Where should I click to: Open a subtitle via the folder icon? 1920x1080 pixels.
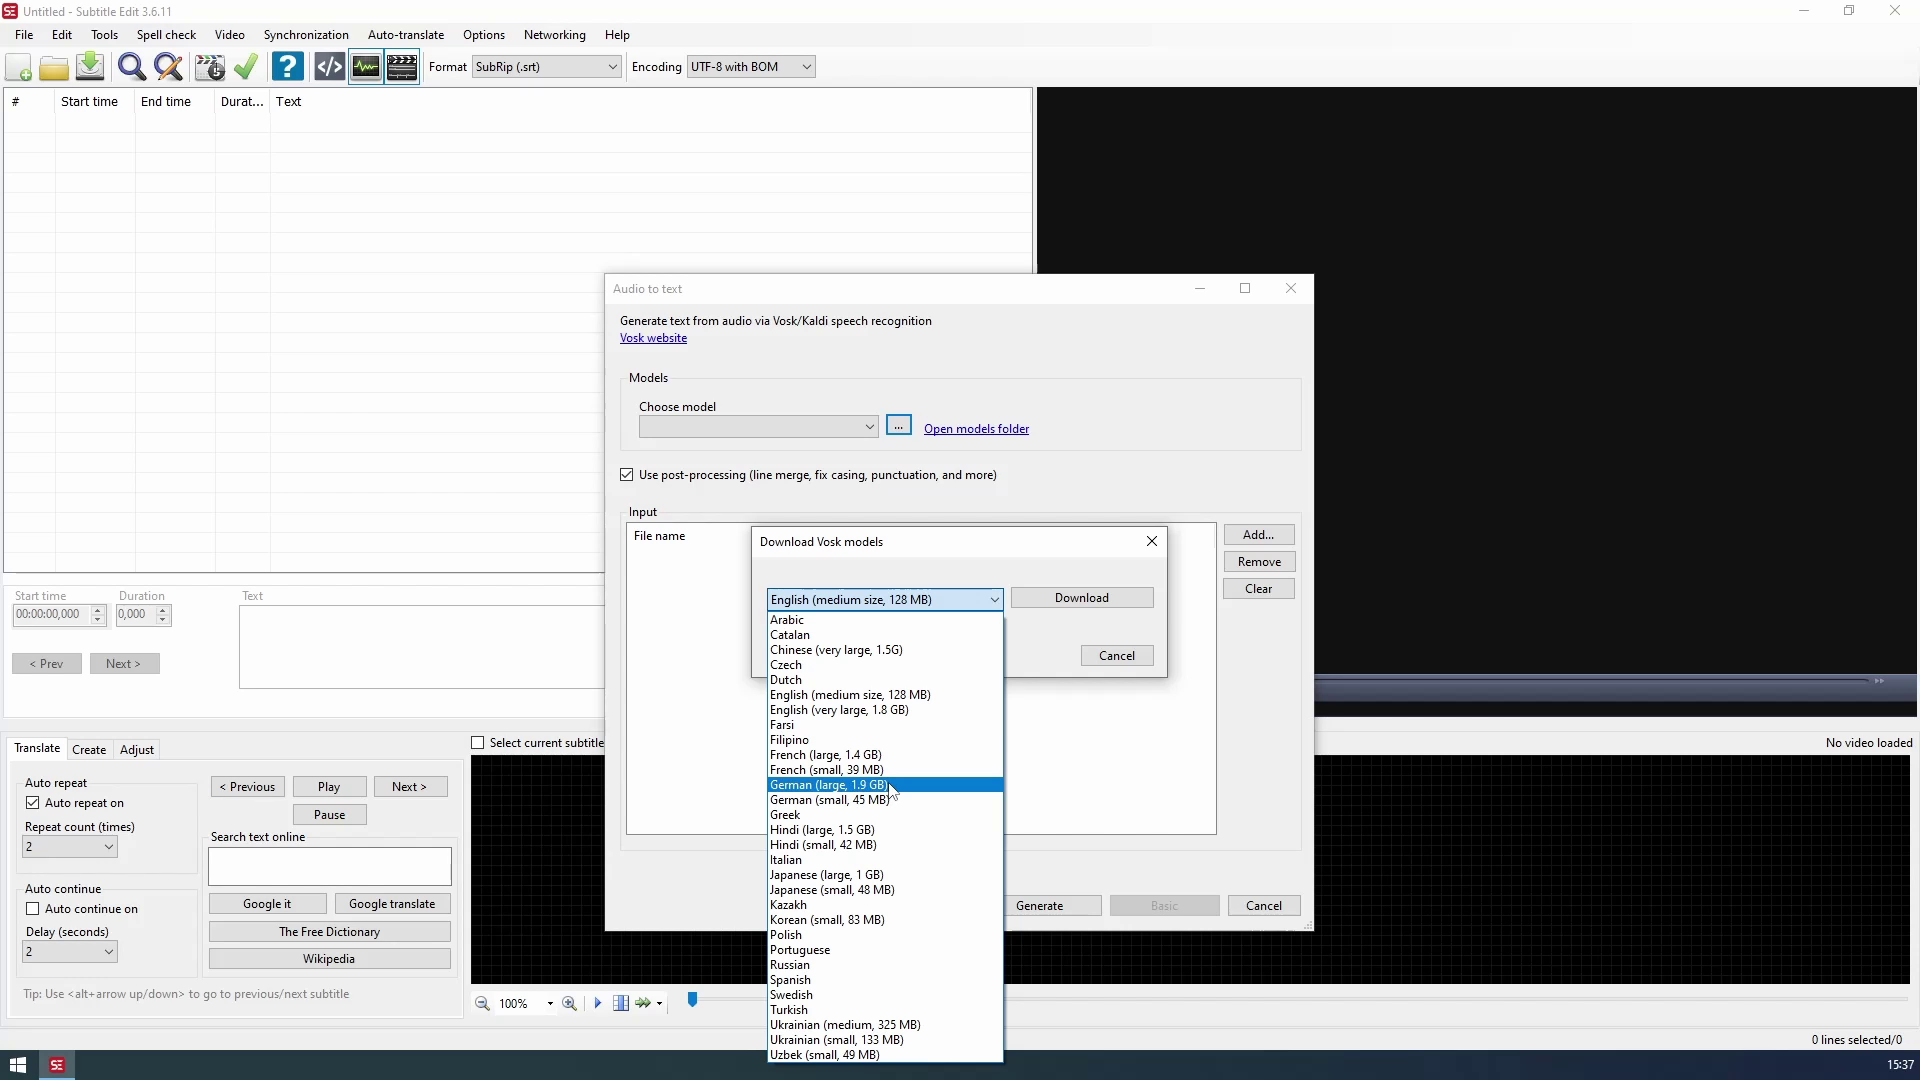[54, 67]
